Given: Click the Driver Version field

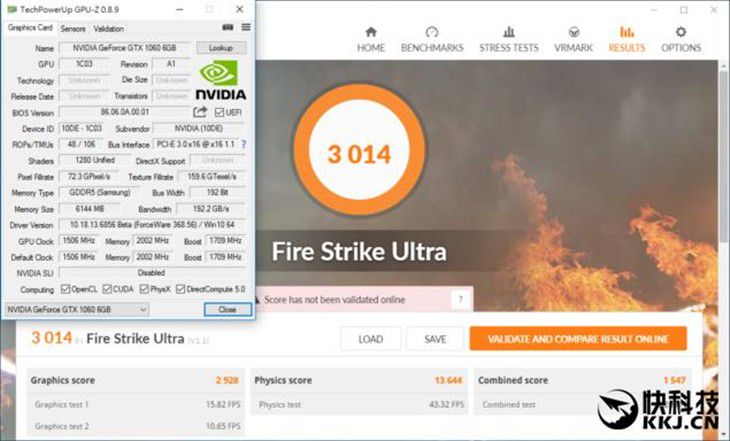Looking at the screenshot, I should (152, 225).
